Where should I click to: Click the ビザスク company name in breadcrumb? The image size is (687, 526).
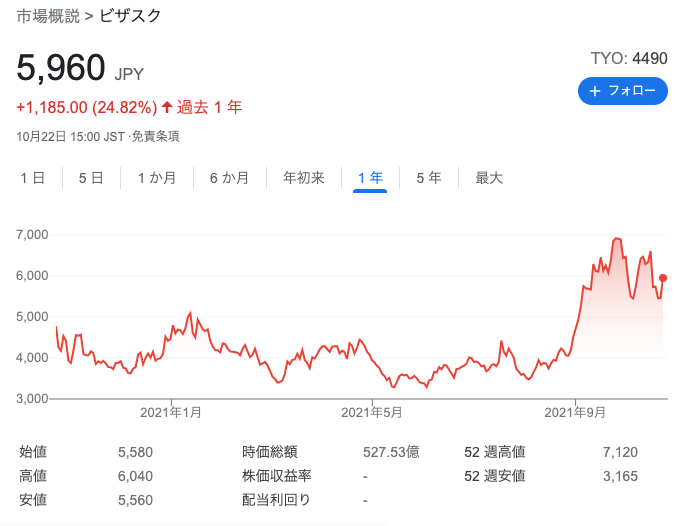[131, 16]
